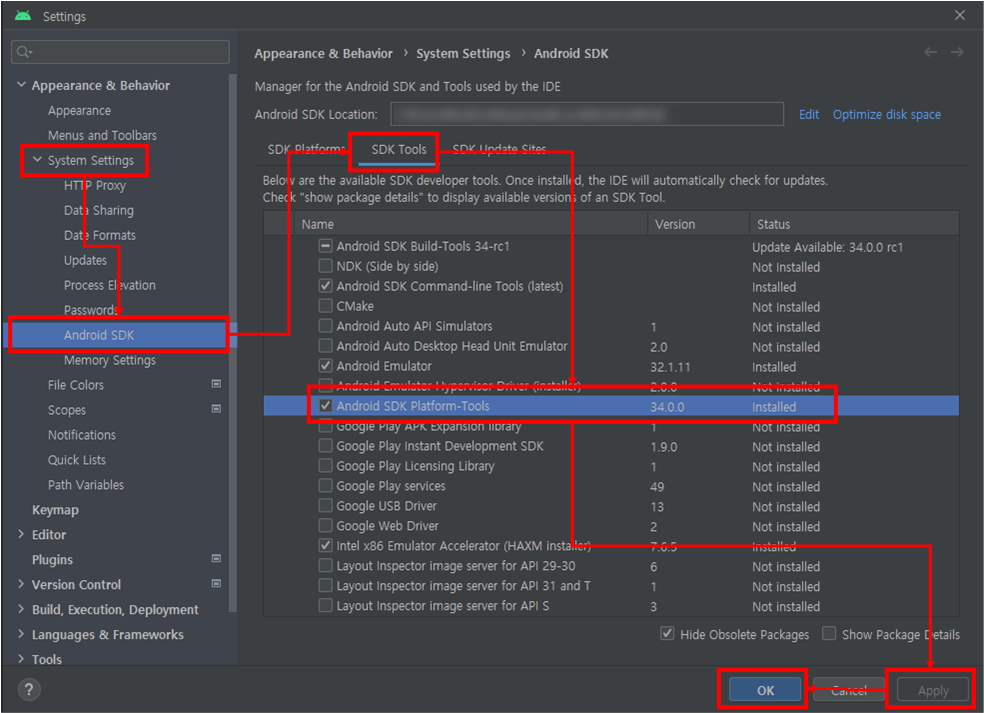Screen dimensions: 984x713
Task: Select Data Sharing in the tree
Action: click(x=99, y=210)
